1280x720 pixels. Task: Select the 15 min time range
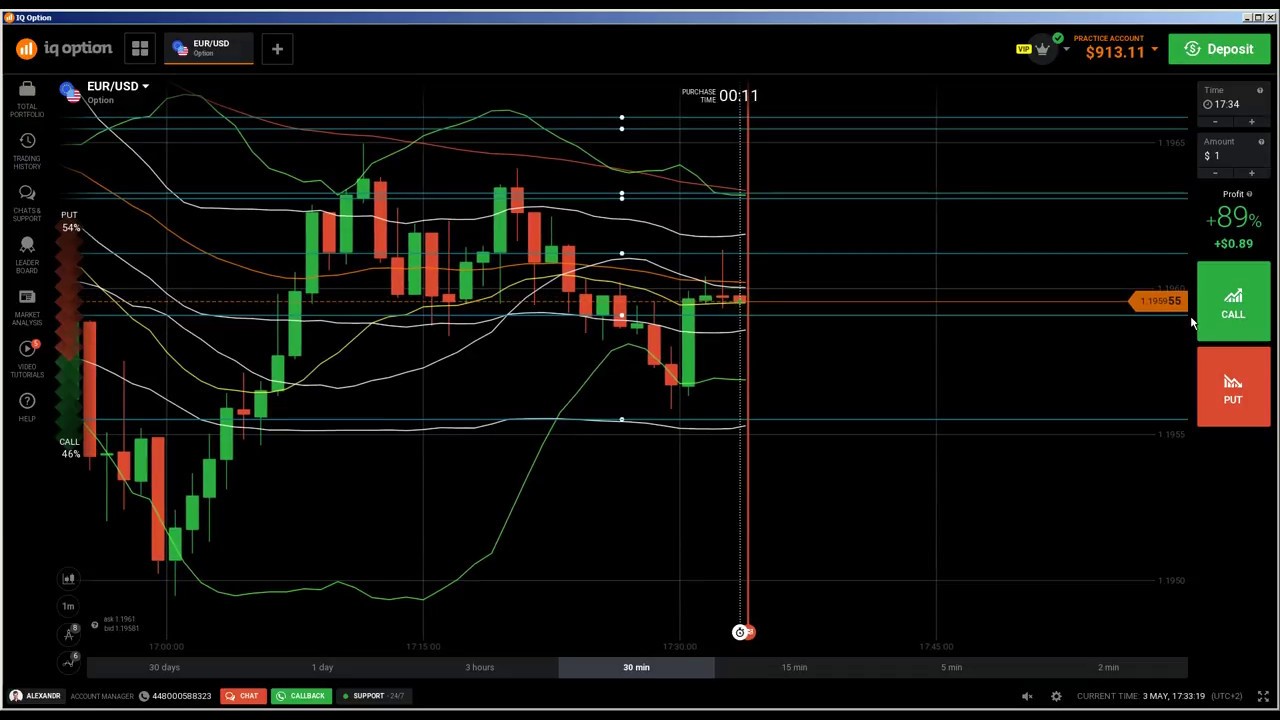pos(794,667)
